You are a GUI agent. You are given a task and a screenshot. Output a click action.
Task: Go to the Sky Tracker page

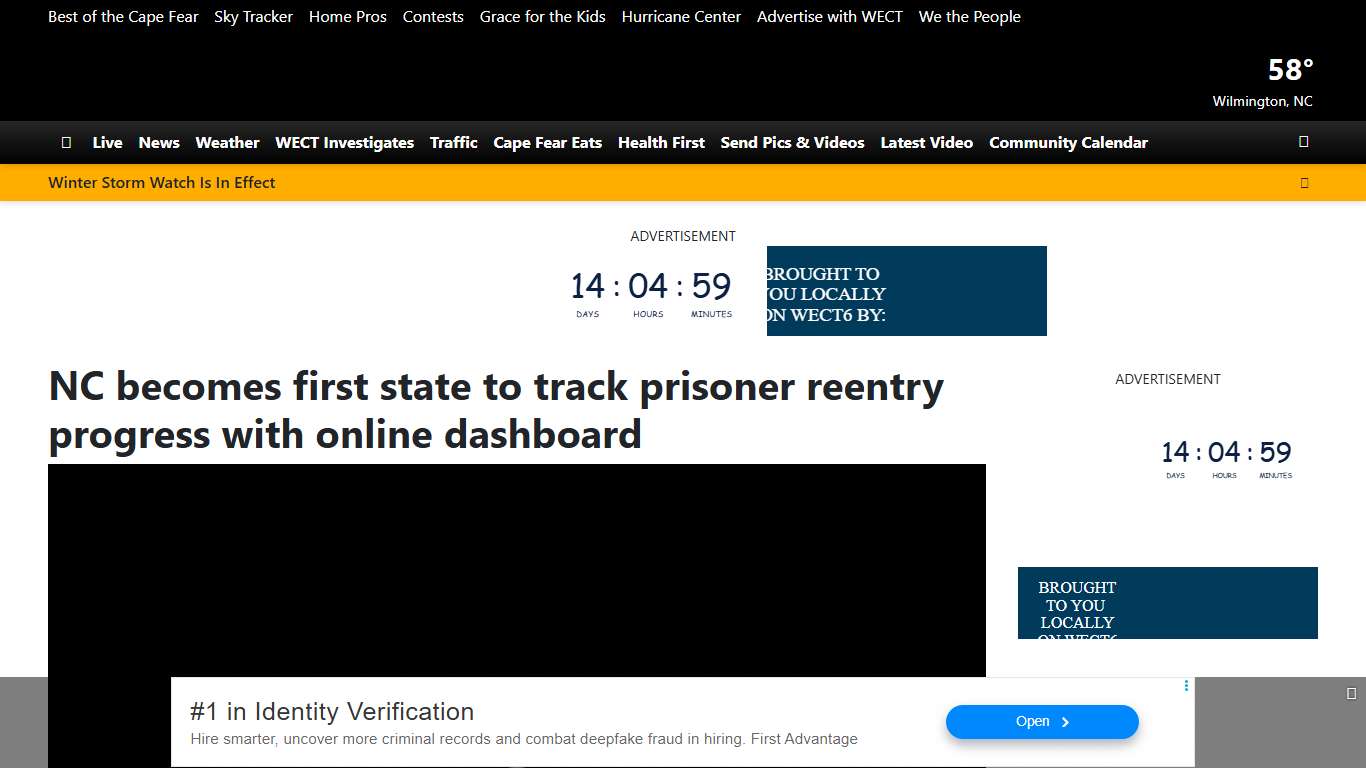[253, 16]
